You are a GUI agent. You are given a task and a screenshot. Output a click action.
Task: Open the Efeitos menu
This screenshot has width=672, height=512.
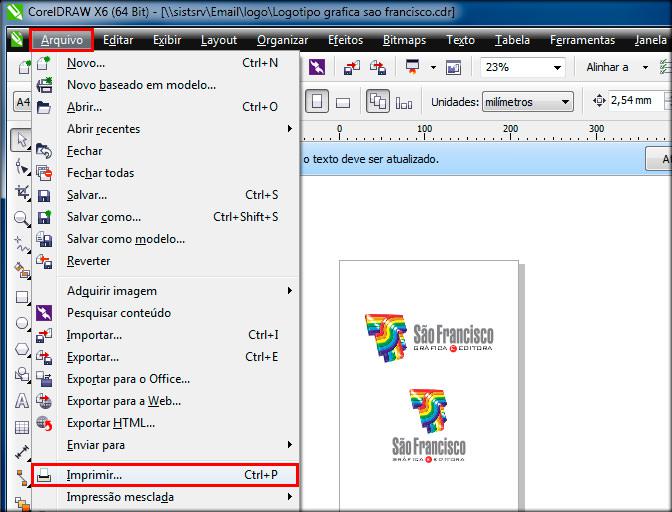[x=345, y=40]
